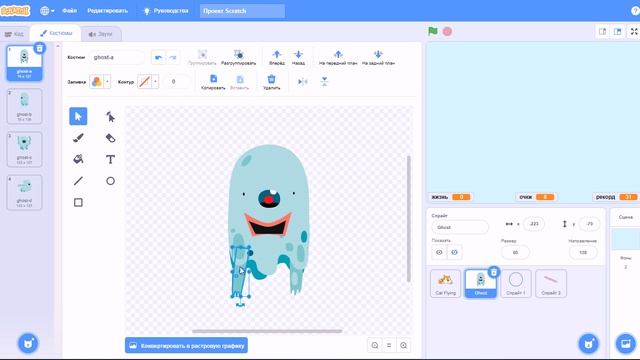
Task: Select the Circle tool
Action: click(110, 181)
